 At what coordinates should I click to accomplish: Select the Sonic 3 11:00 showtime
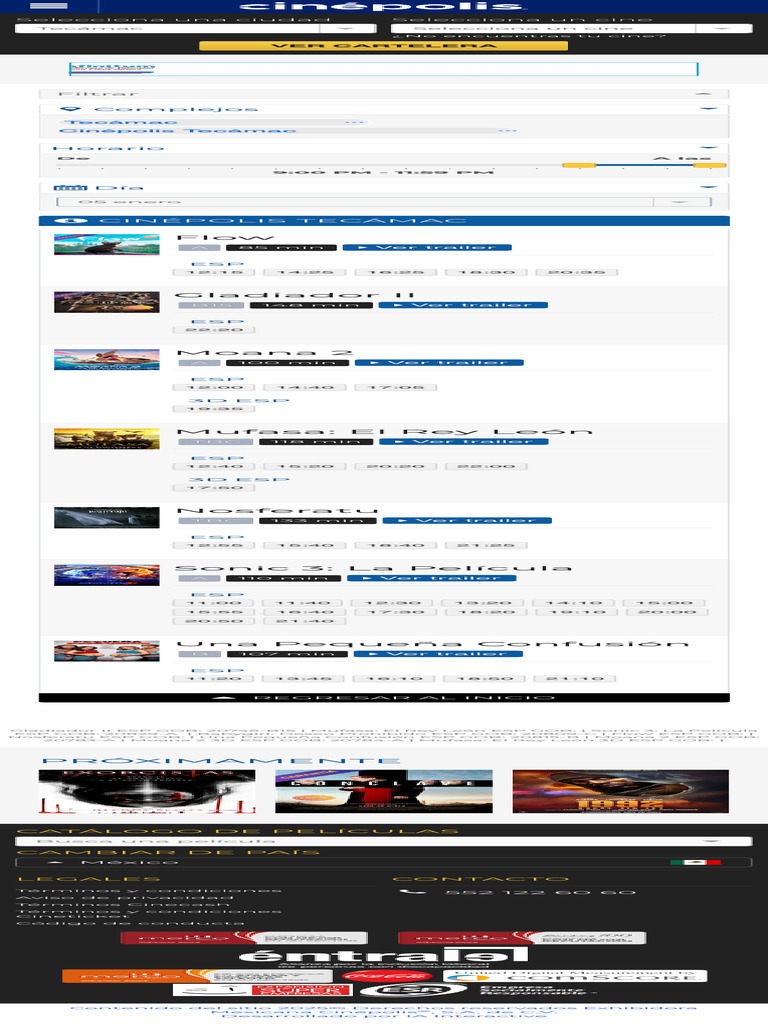pos(214,603)
